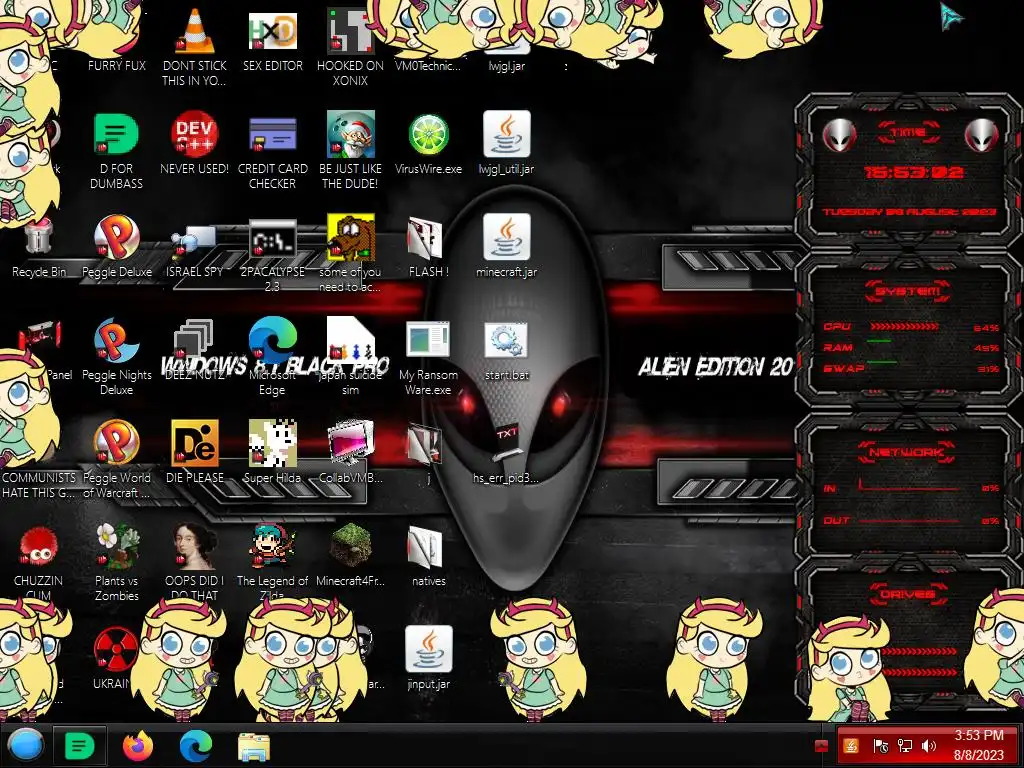Screen dimensions: 1024x768
Task: Launch Peggle World of Warcraft shortcut
Action: [116, 443]
